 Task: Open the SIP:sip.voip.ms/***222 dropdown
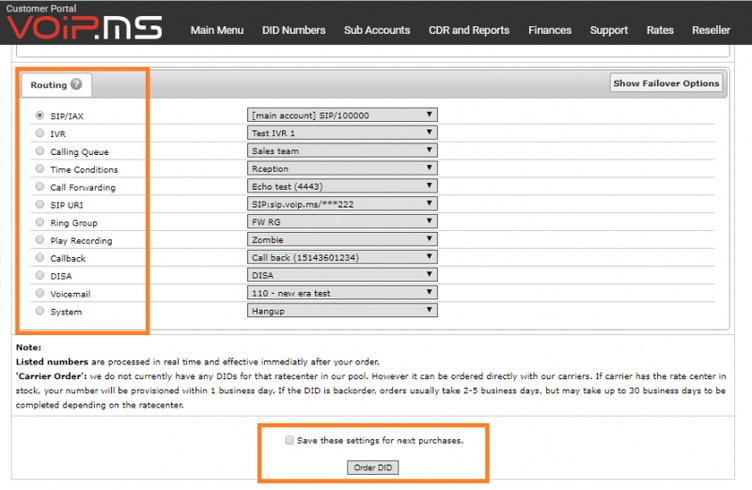(x=342, y=204)
